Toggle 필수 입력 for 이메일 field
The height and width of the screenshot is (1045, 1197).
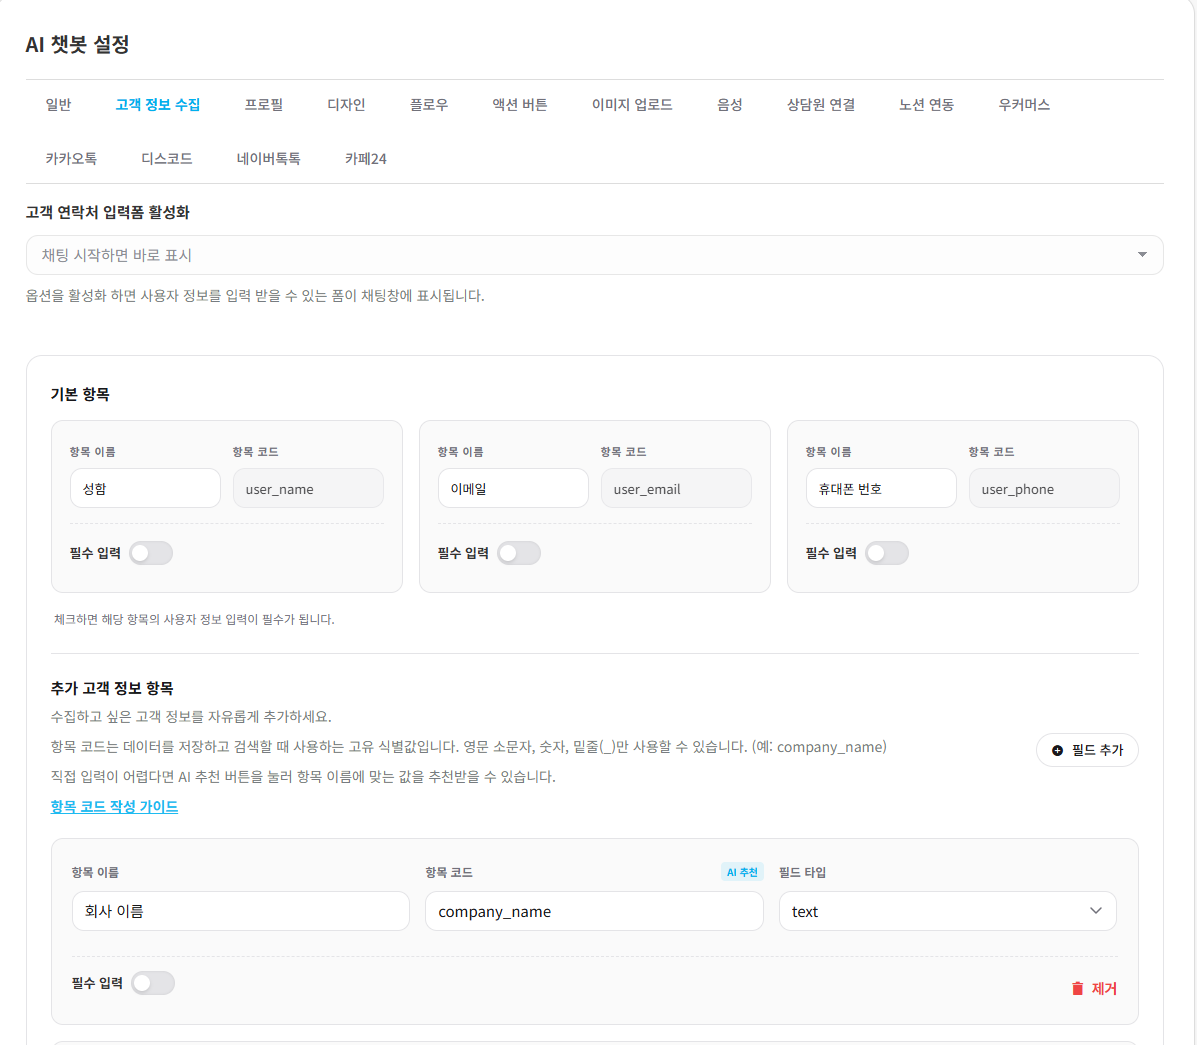click(x=519, y=553)
